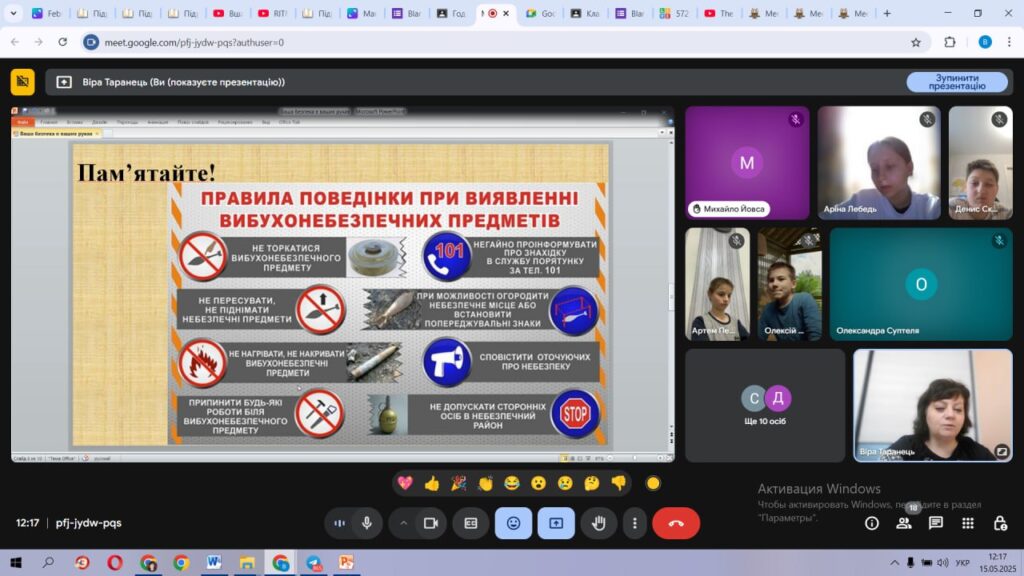This screenshot has width=1024, height=576.
Task: Pick the yellow reaction skin tone swatch
Action: 653,483
